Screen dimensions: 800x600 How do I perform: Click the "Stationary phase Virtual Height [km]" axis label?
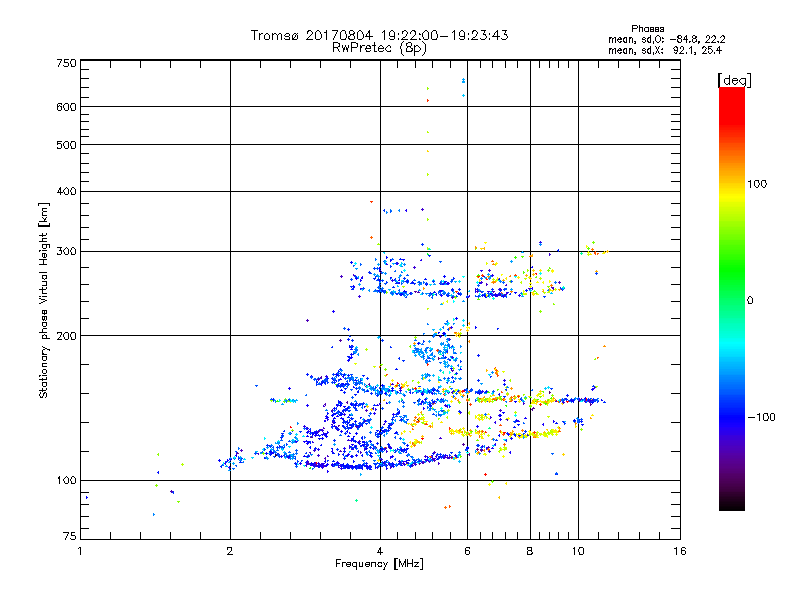click(44, 300)
